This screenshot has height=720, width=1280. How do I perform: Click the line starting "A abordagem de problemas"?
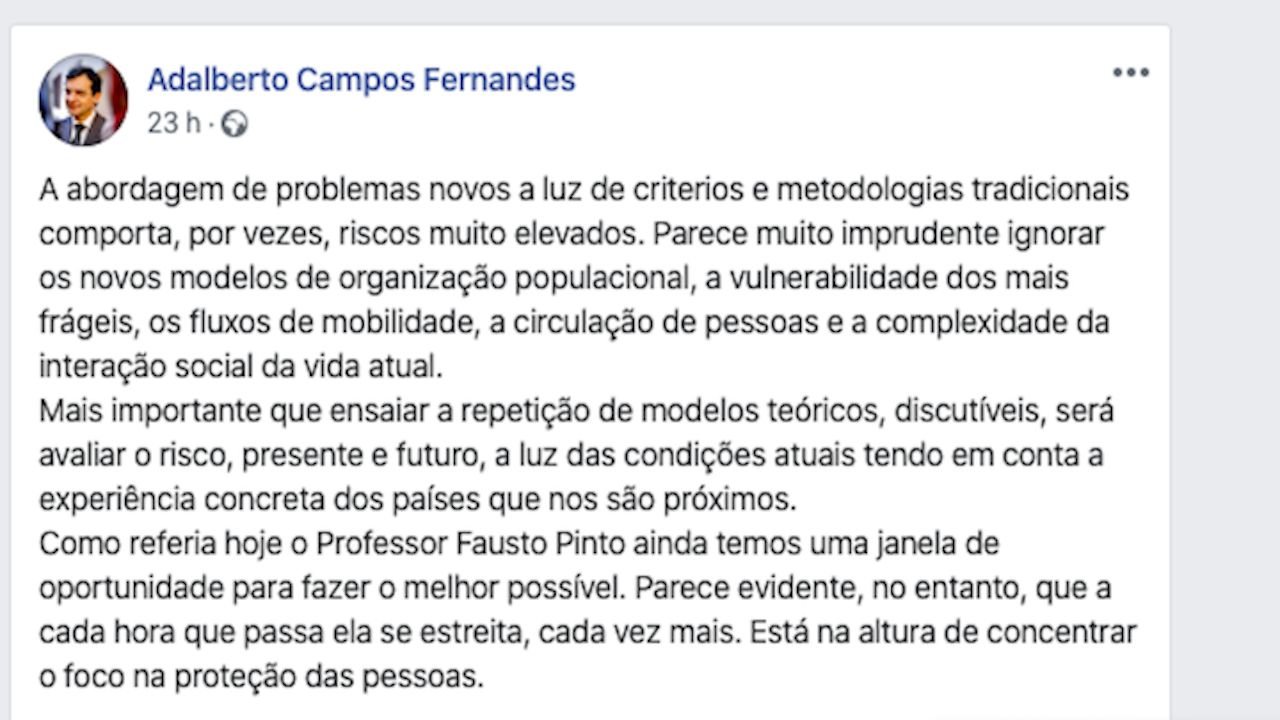pos(584,189)
